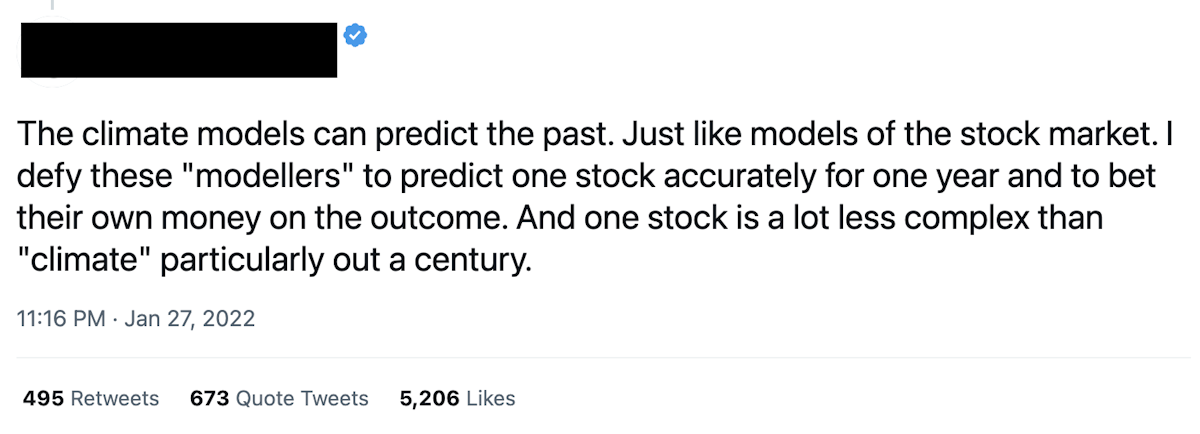Image resolution: width=1200 pixels, height=434 pixels.
Task: Open the 673 Quote Tweets list
Action: (279, 398)
